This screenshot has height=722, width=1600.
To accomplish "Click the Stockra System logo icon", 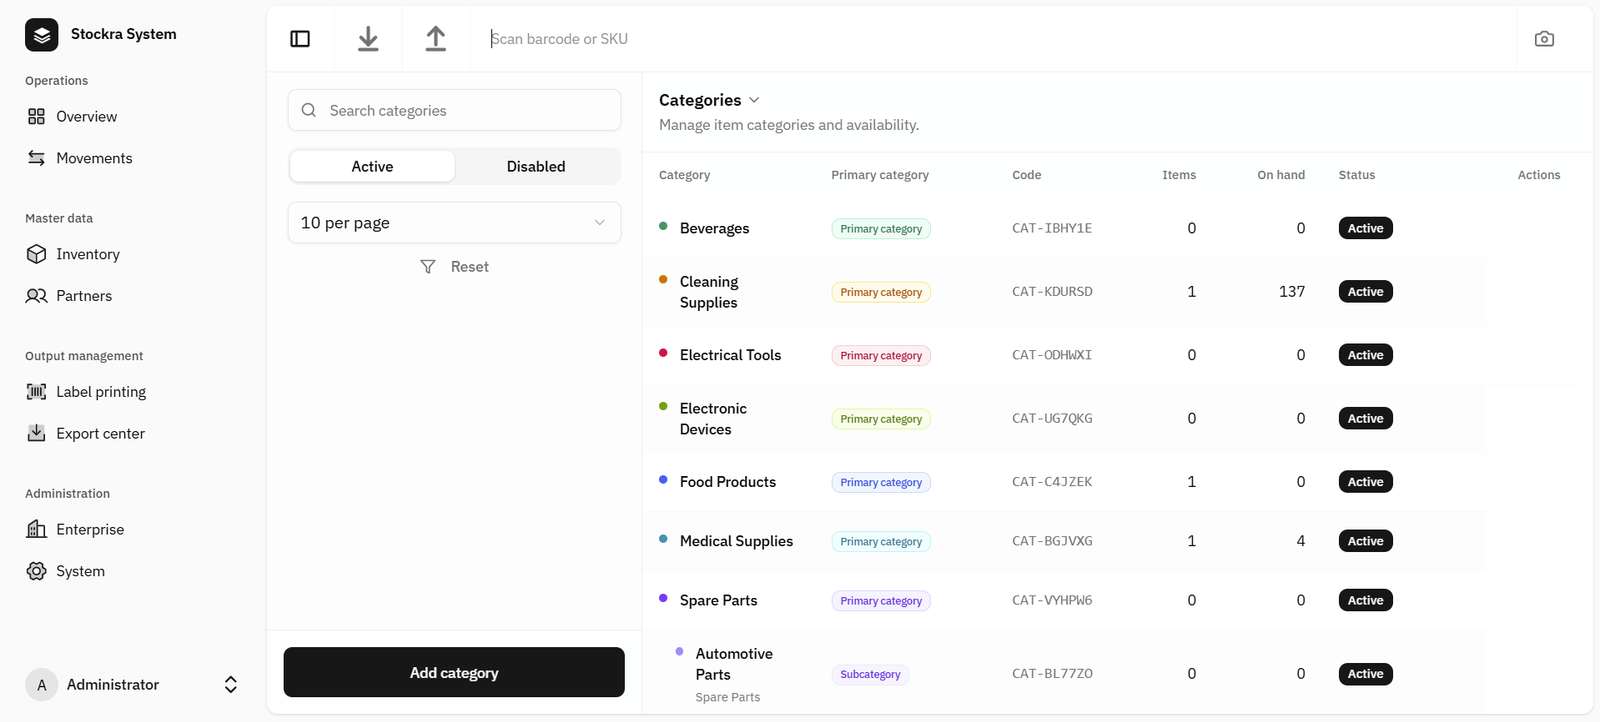I will click(x=41, y=34).
